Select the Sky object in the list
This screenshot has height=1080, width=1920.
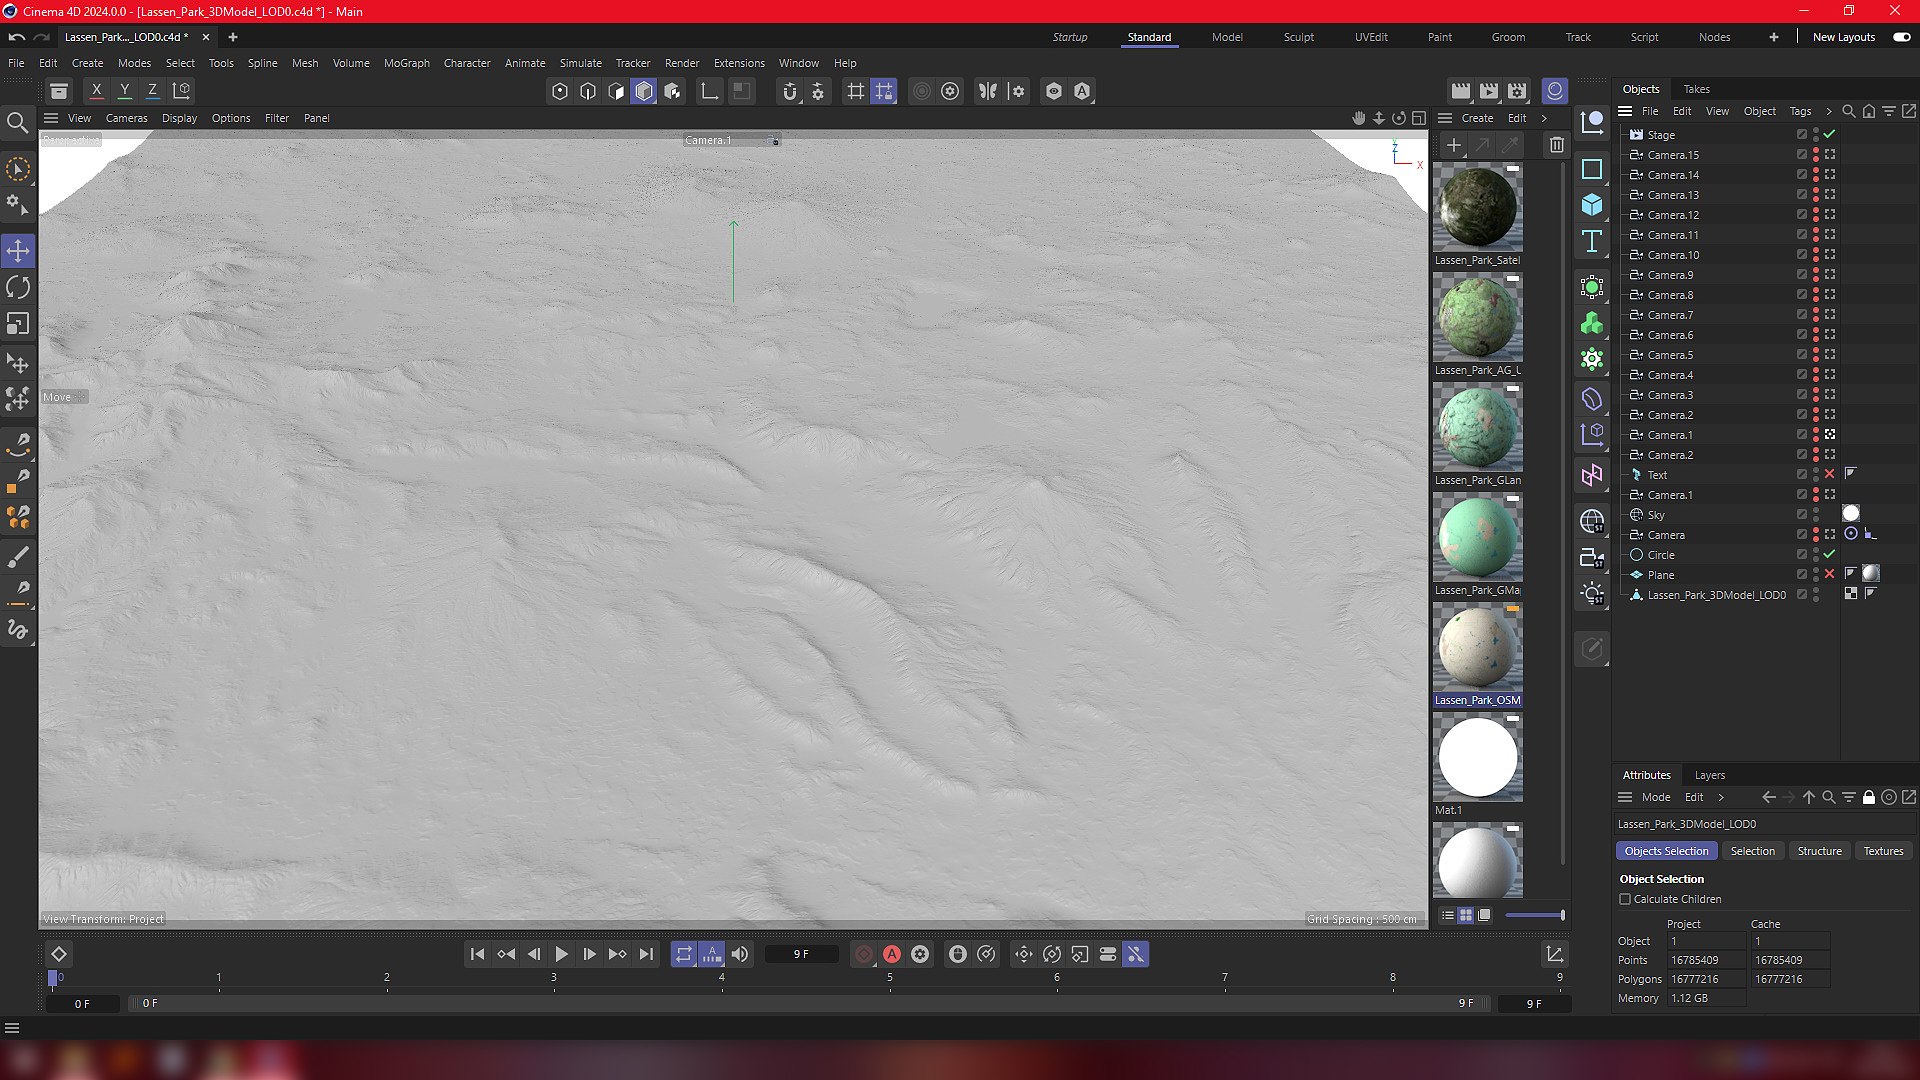pos(1656,515)
